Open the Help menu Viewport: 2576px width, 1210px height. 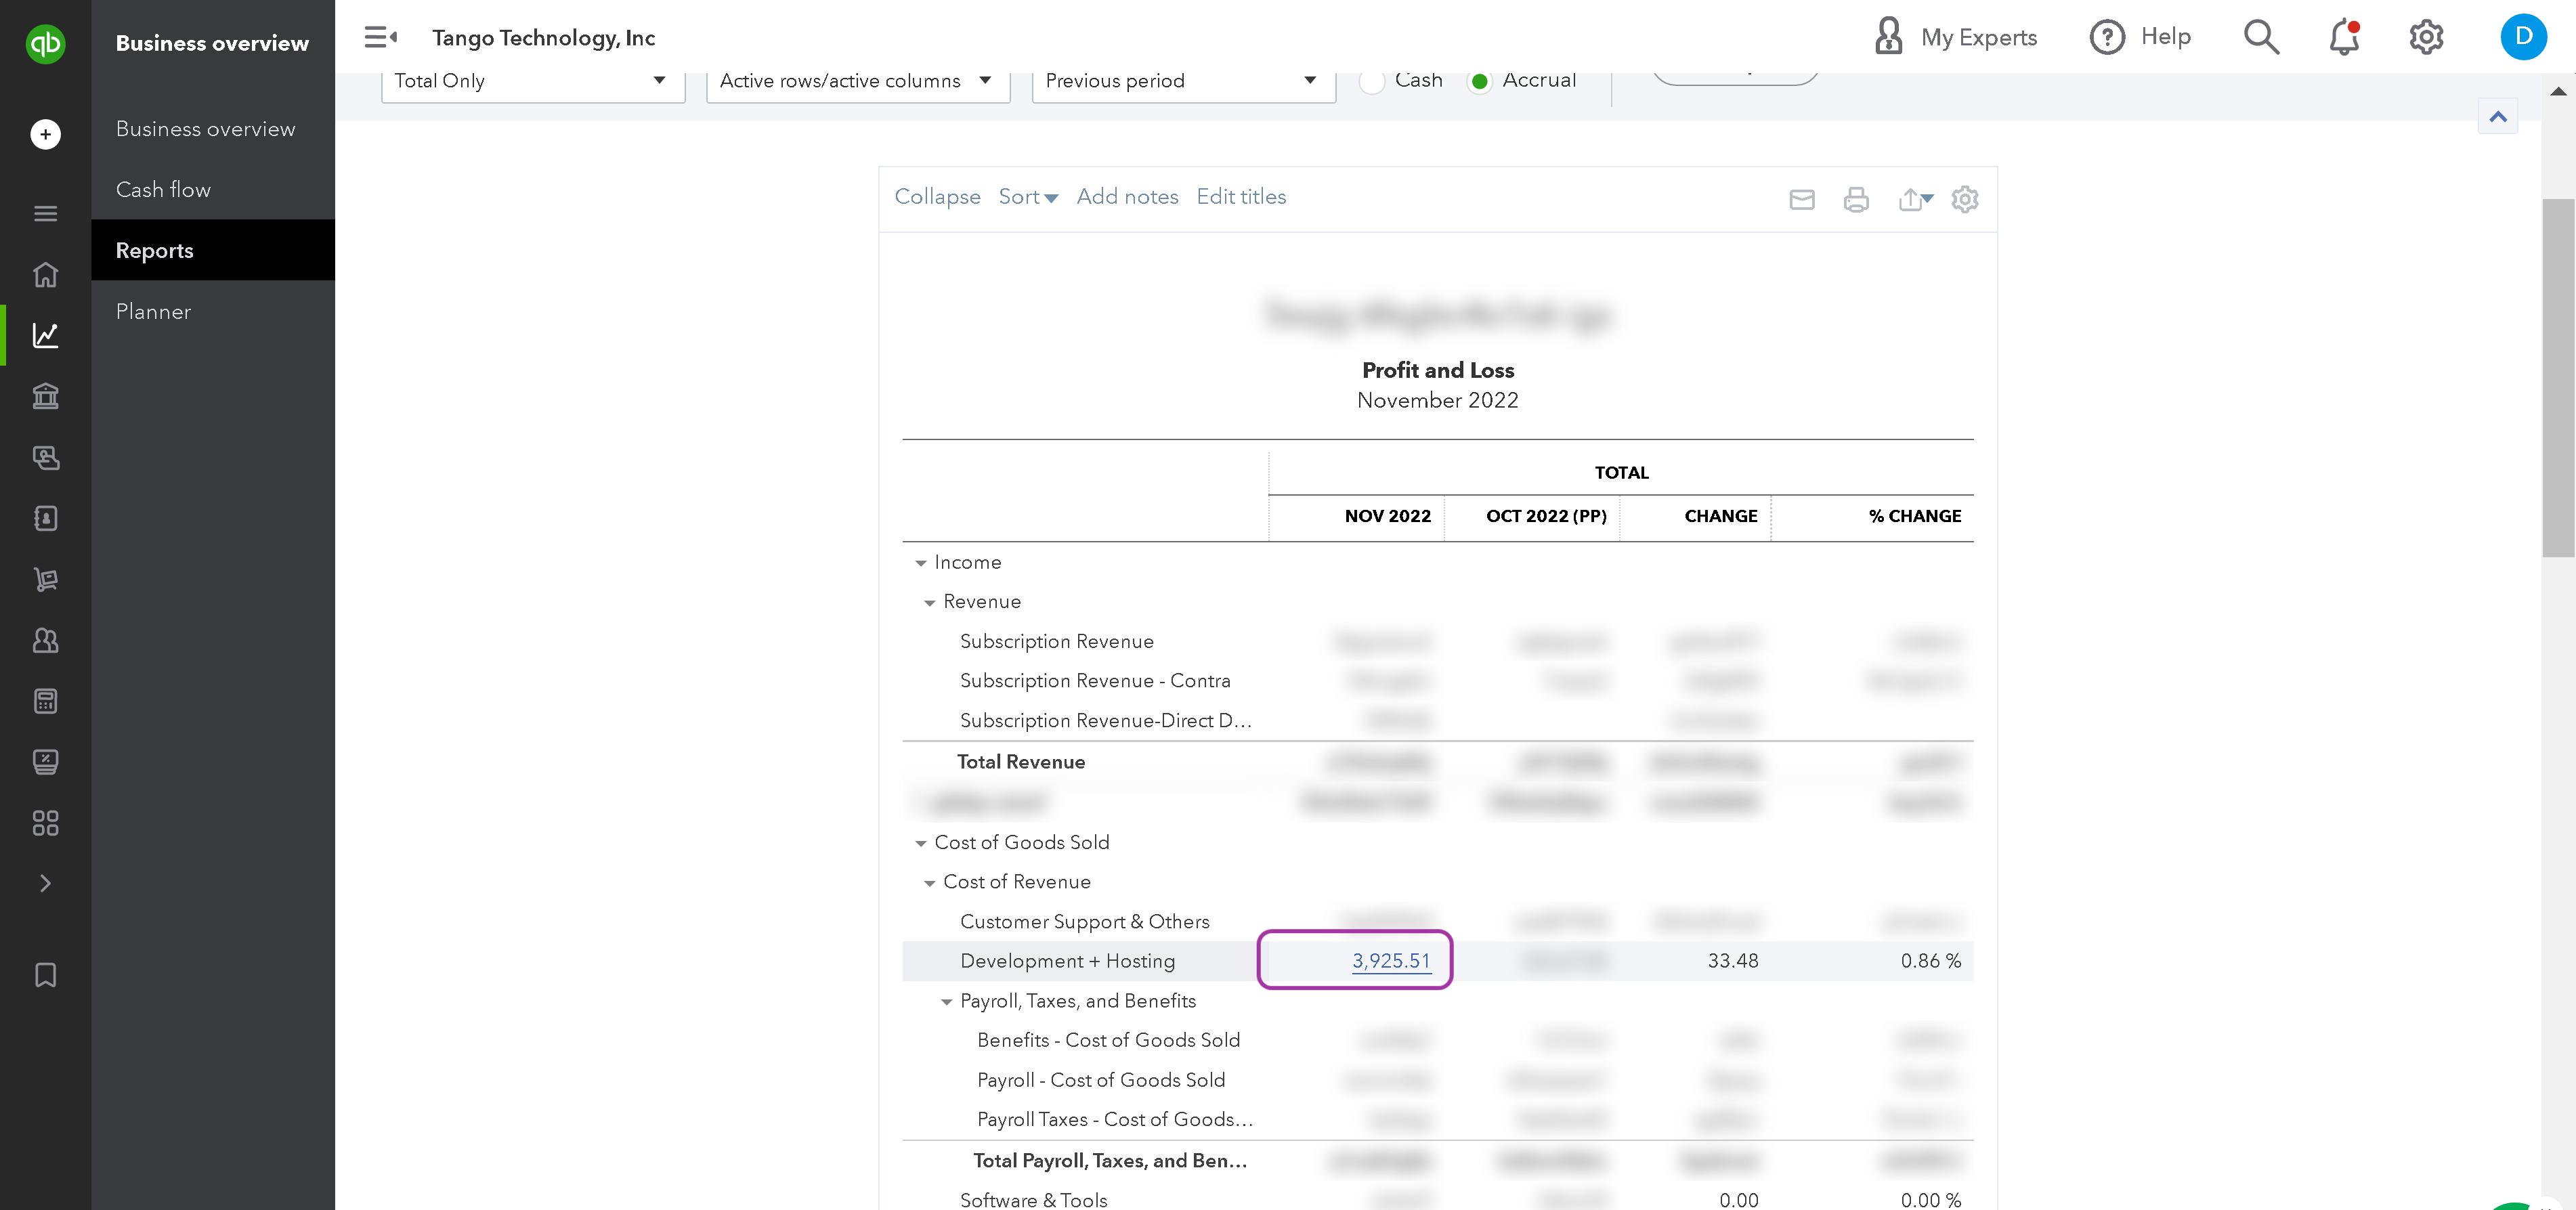pos(2141,37)
